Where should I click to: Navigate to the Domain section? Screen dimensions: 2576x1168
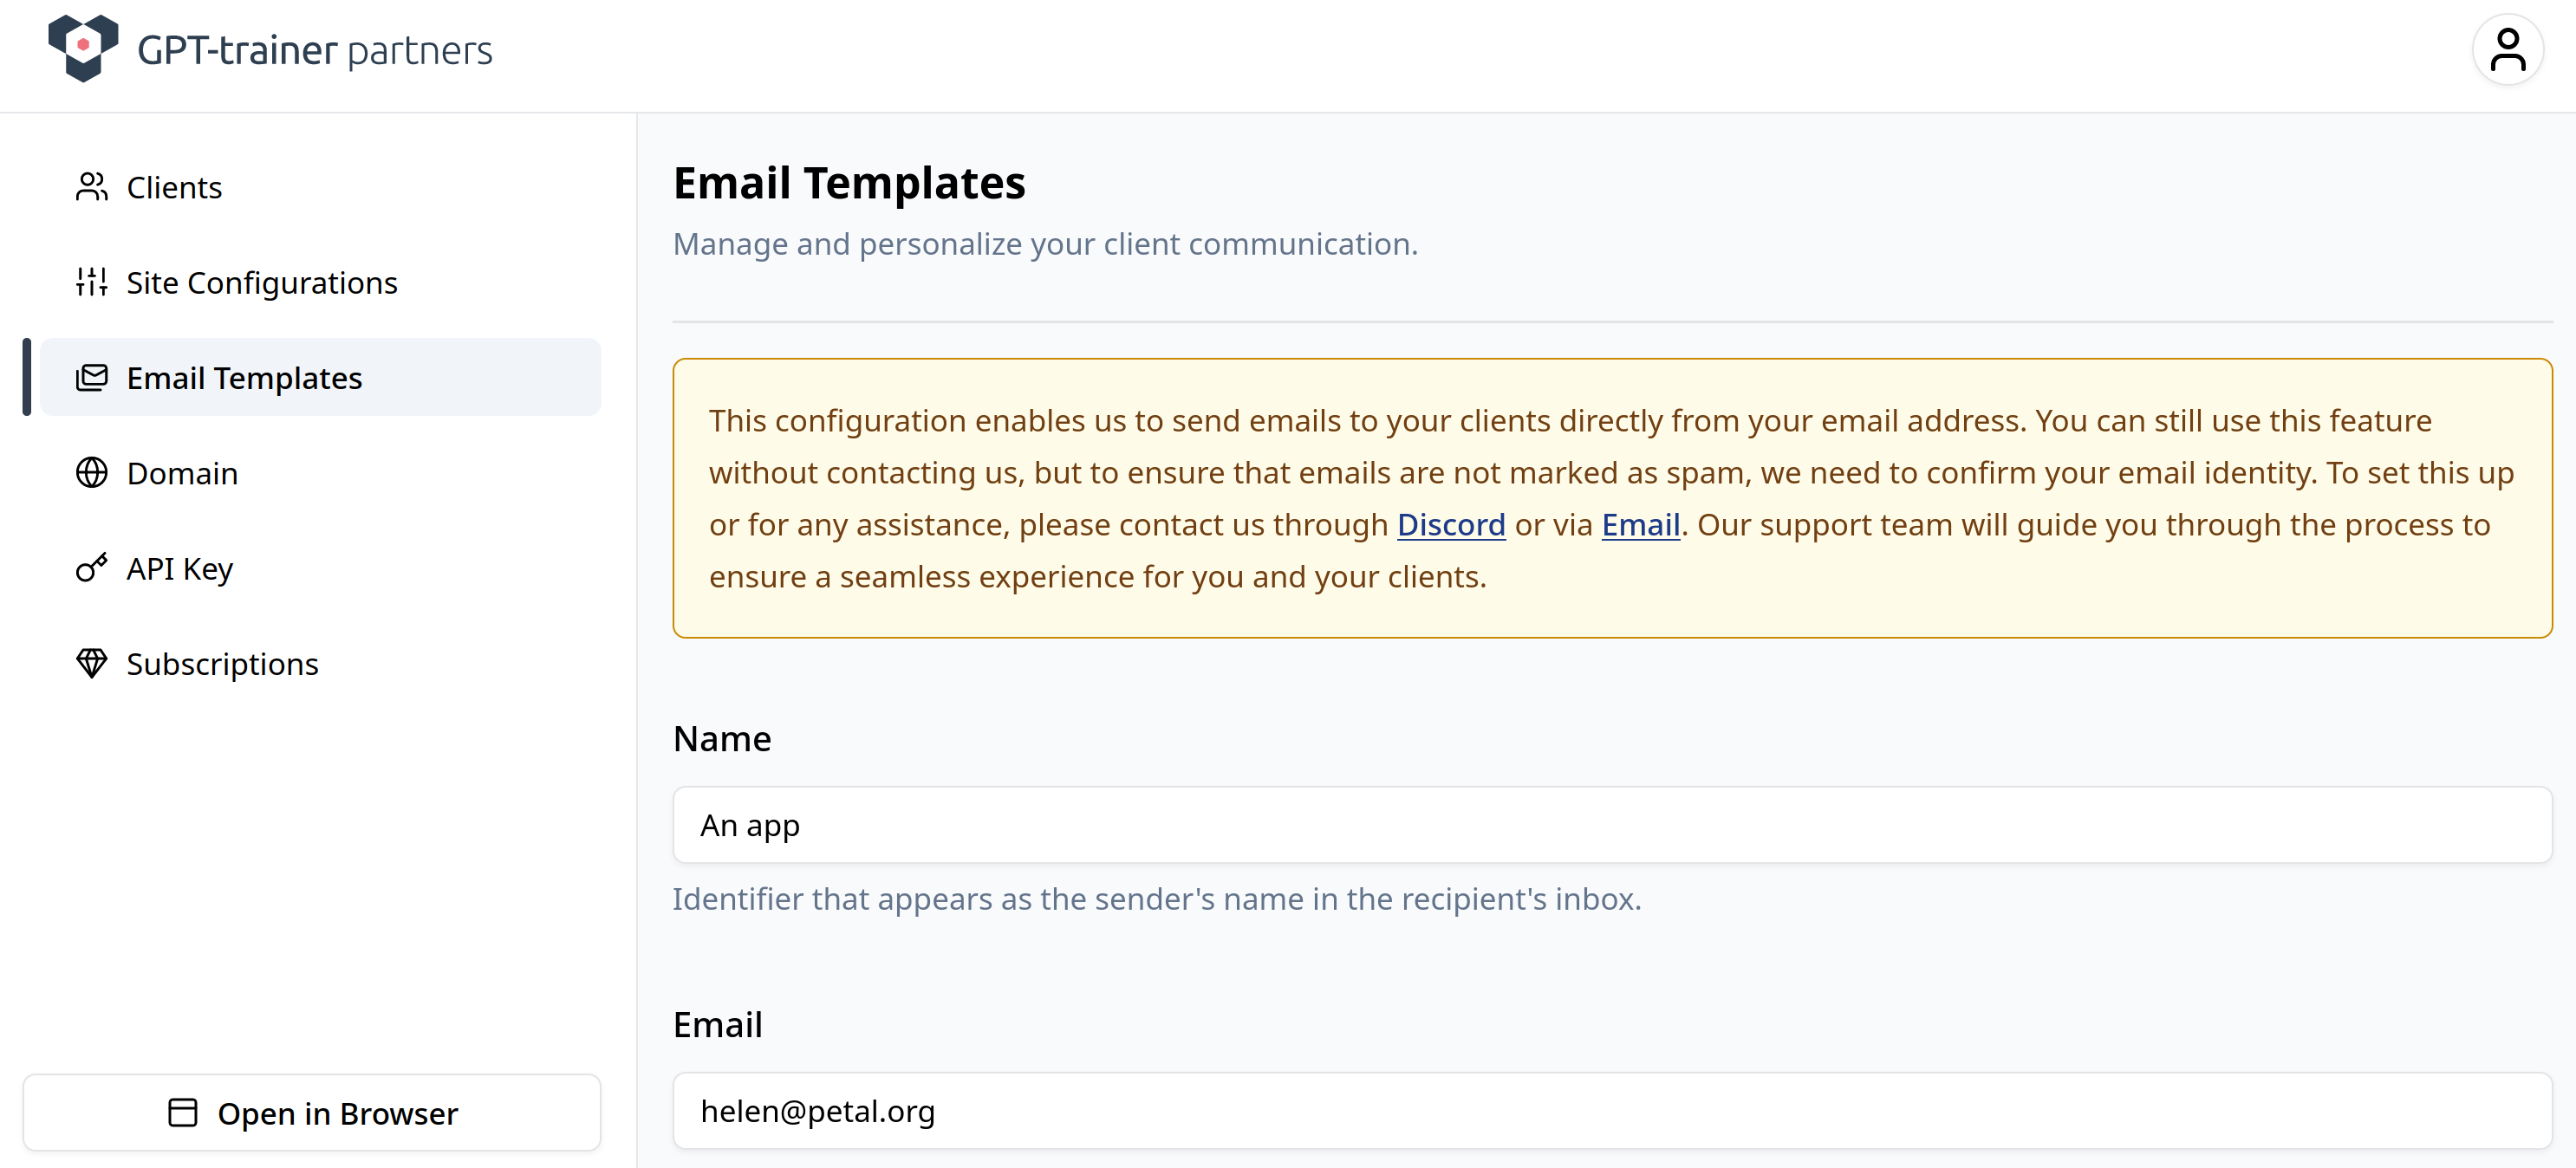[182, 473]
